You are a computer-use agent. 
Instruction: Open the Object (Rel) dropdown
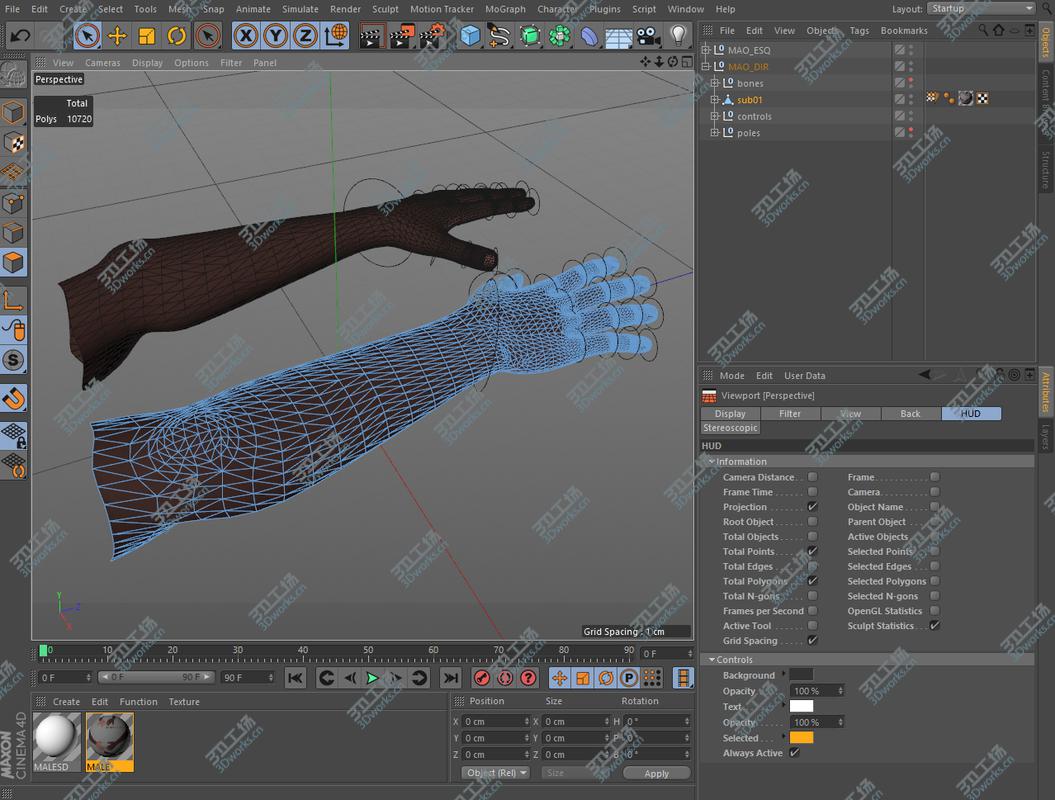pos(496,773)
